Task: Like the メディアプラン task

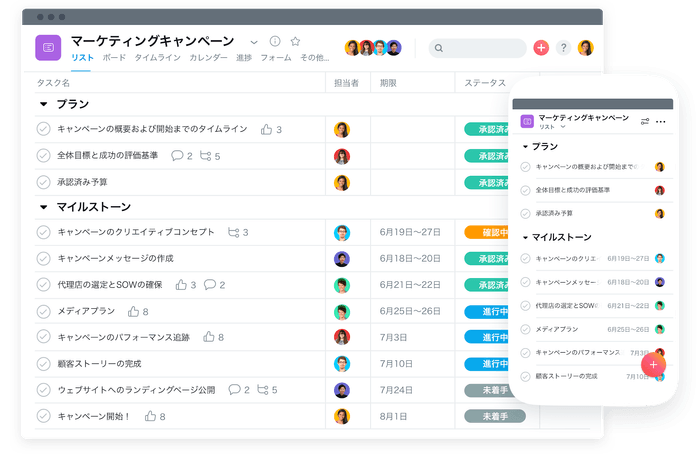Action: [x=133, y=311]
